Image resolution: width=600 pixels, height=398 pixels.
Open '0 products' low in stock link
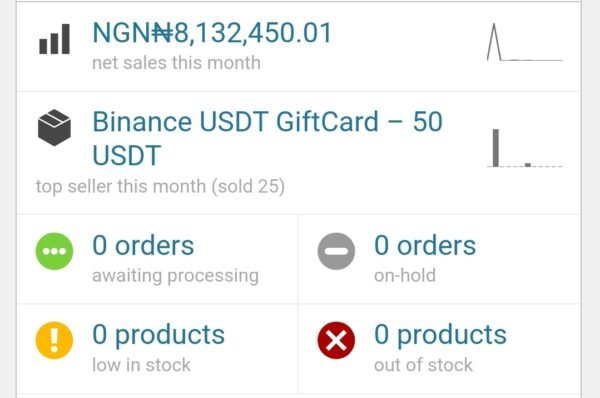pyautogui.click(x=158, y=335)
